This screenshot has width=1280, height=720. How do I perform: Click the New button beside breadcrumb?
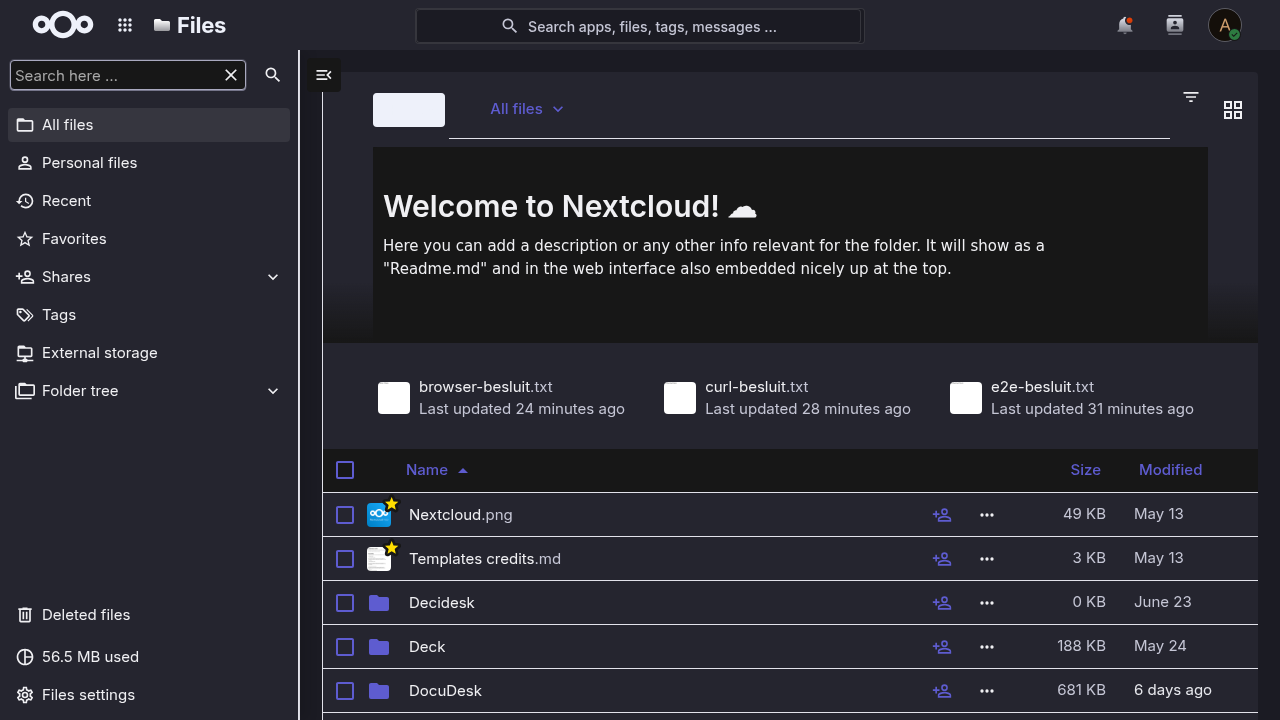[409, 110]
